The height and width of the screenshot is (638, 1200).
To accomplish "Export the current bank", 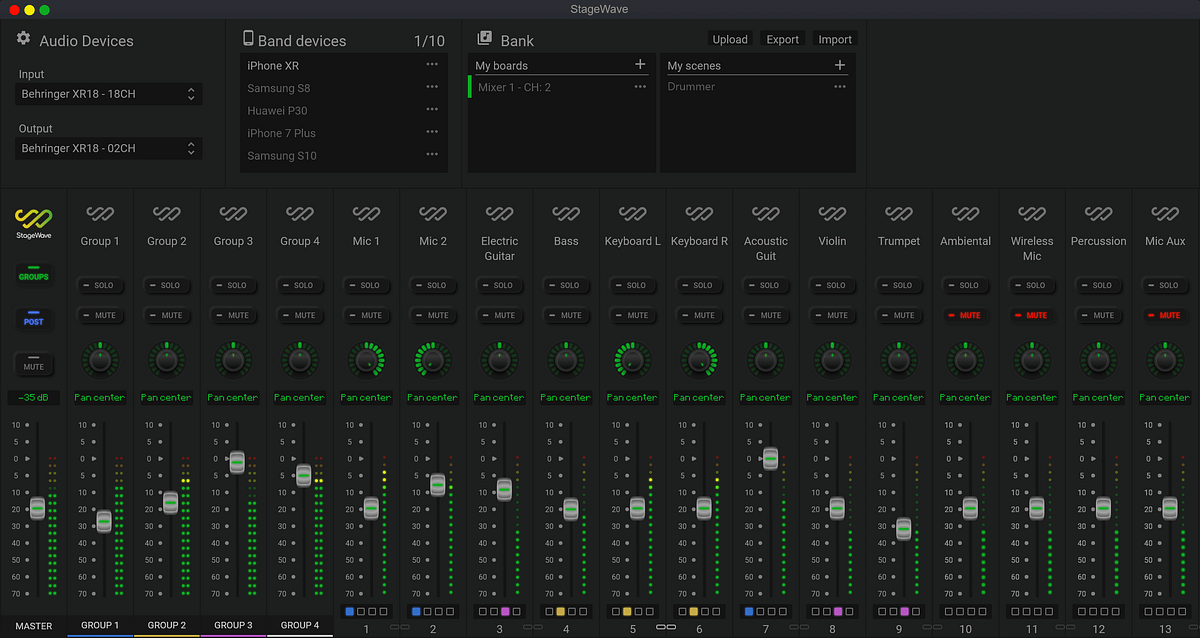I will coord(782,39).
